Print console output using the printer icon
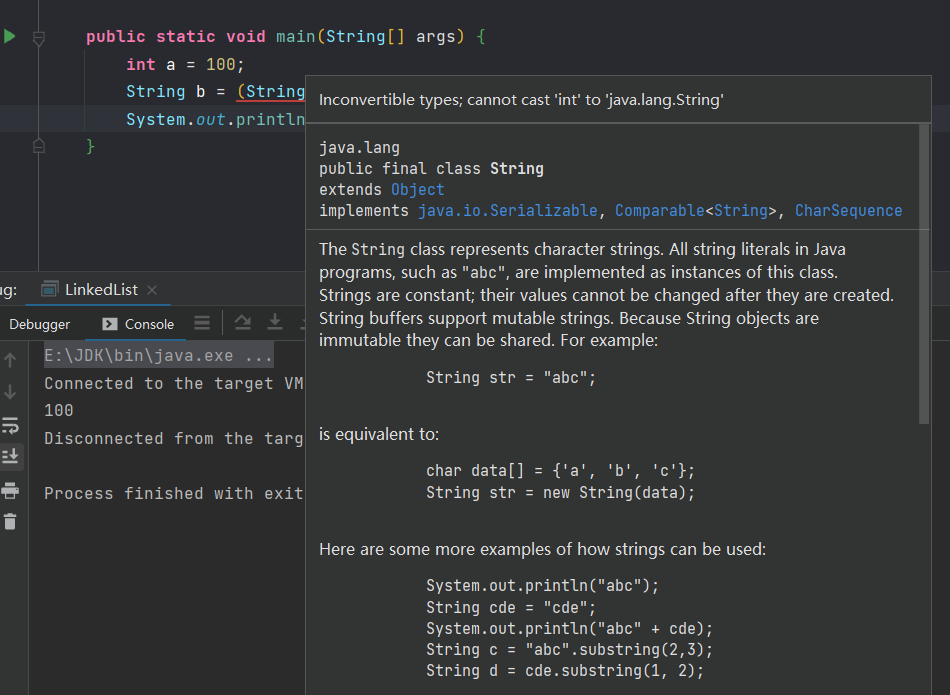The image size is (950, 695). pyautogui.click(x=11, y=491)
